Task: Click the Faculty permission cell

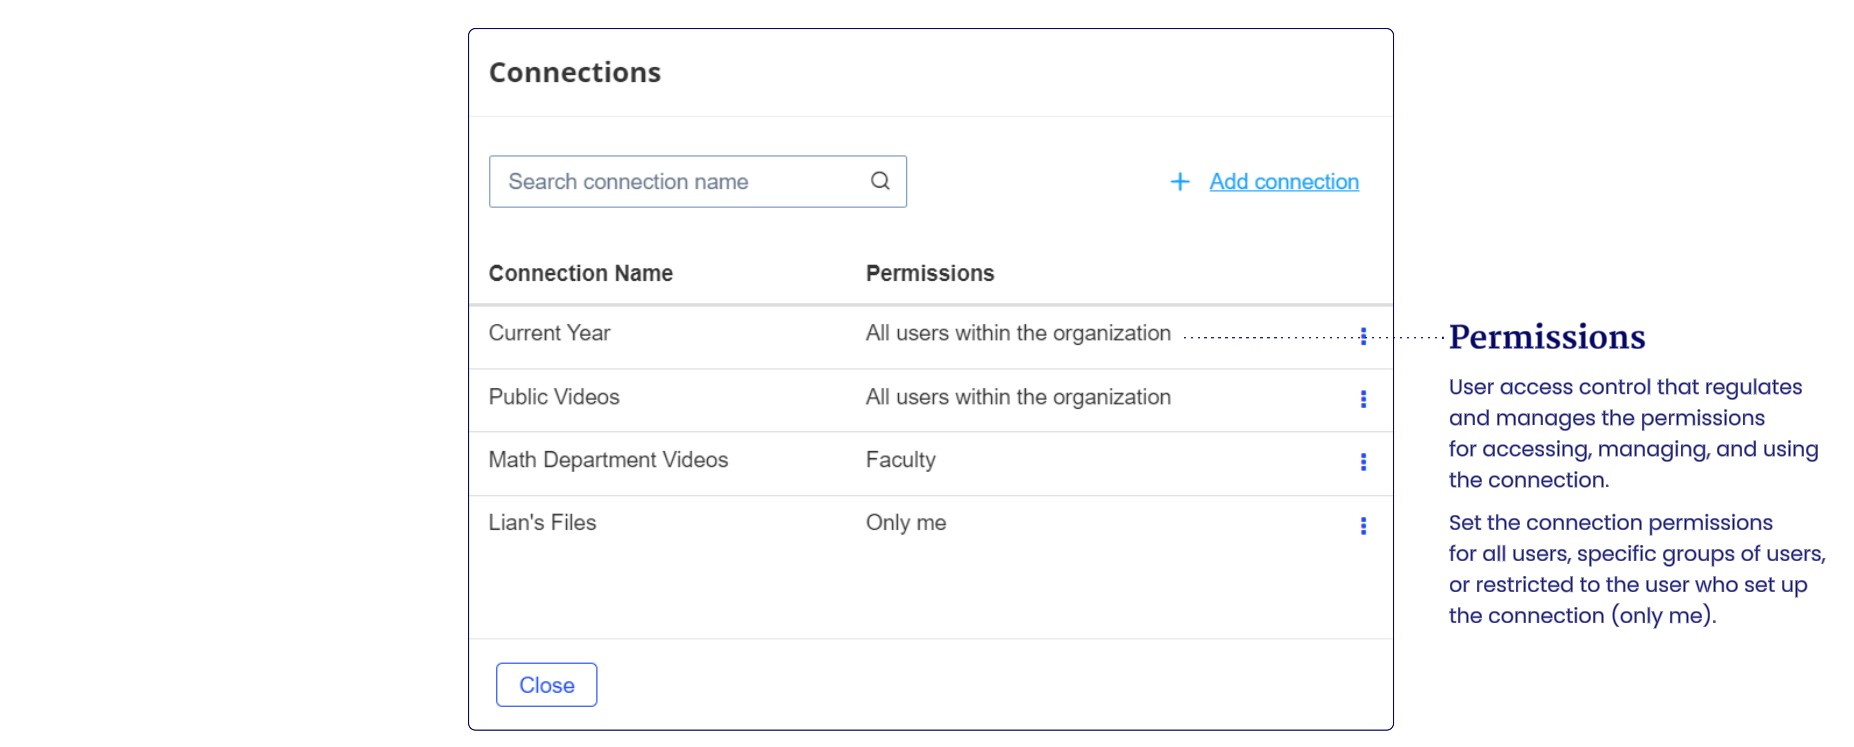Action: pyautogui.click(x=901, y=460)
